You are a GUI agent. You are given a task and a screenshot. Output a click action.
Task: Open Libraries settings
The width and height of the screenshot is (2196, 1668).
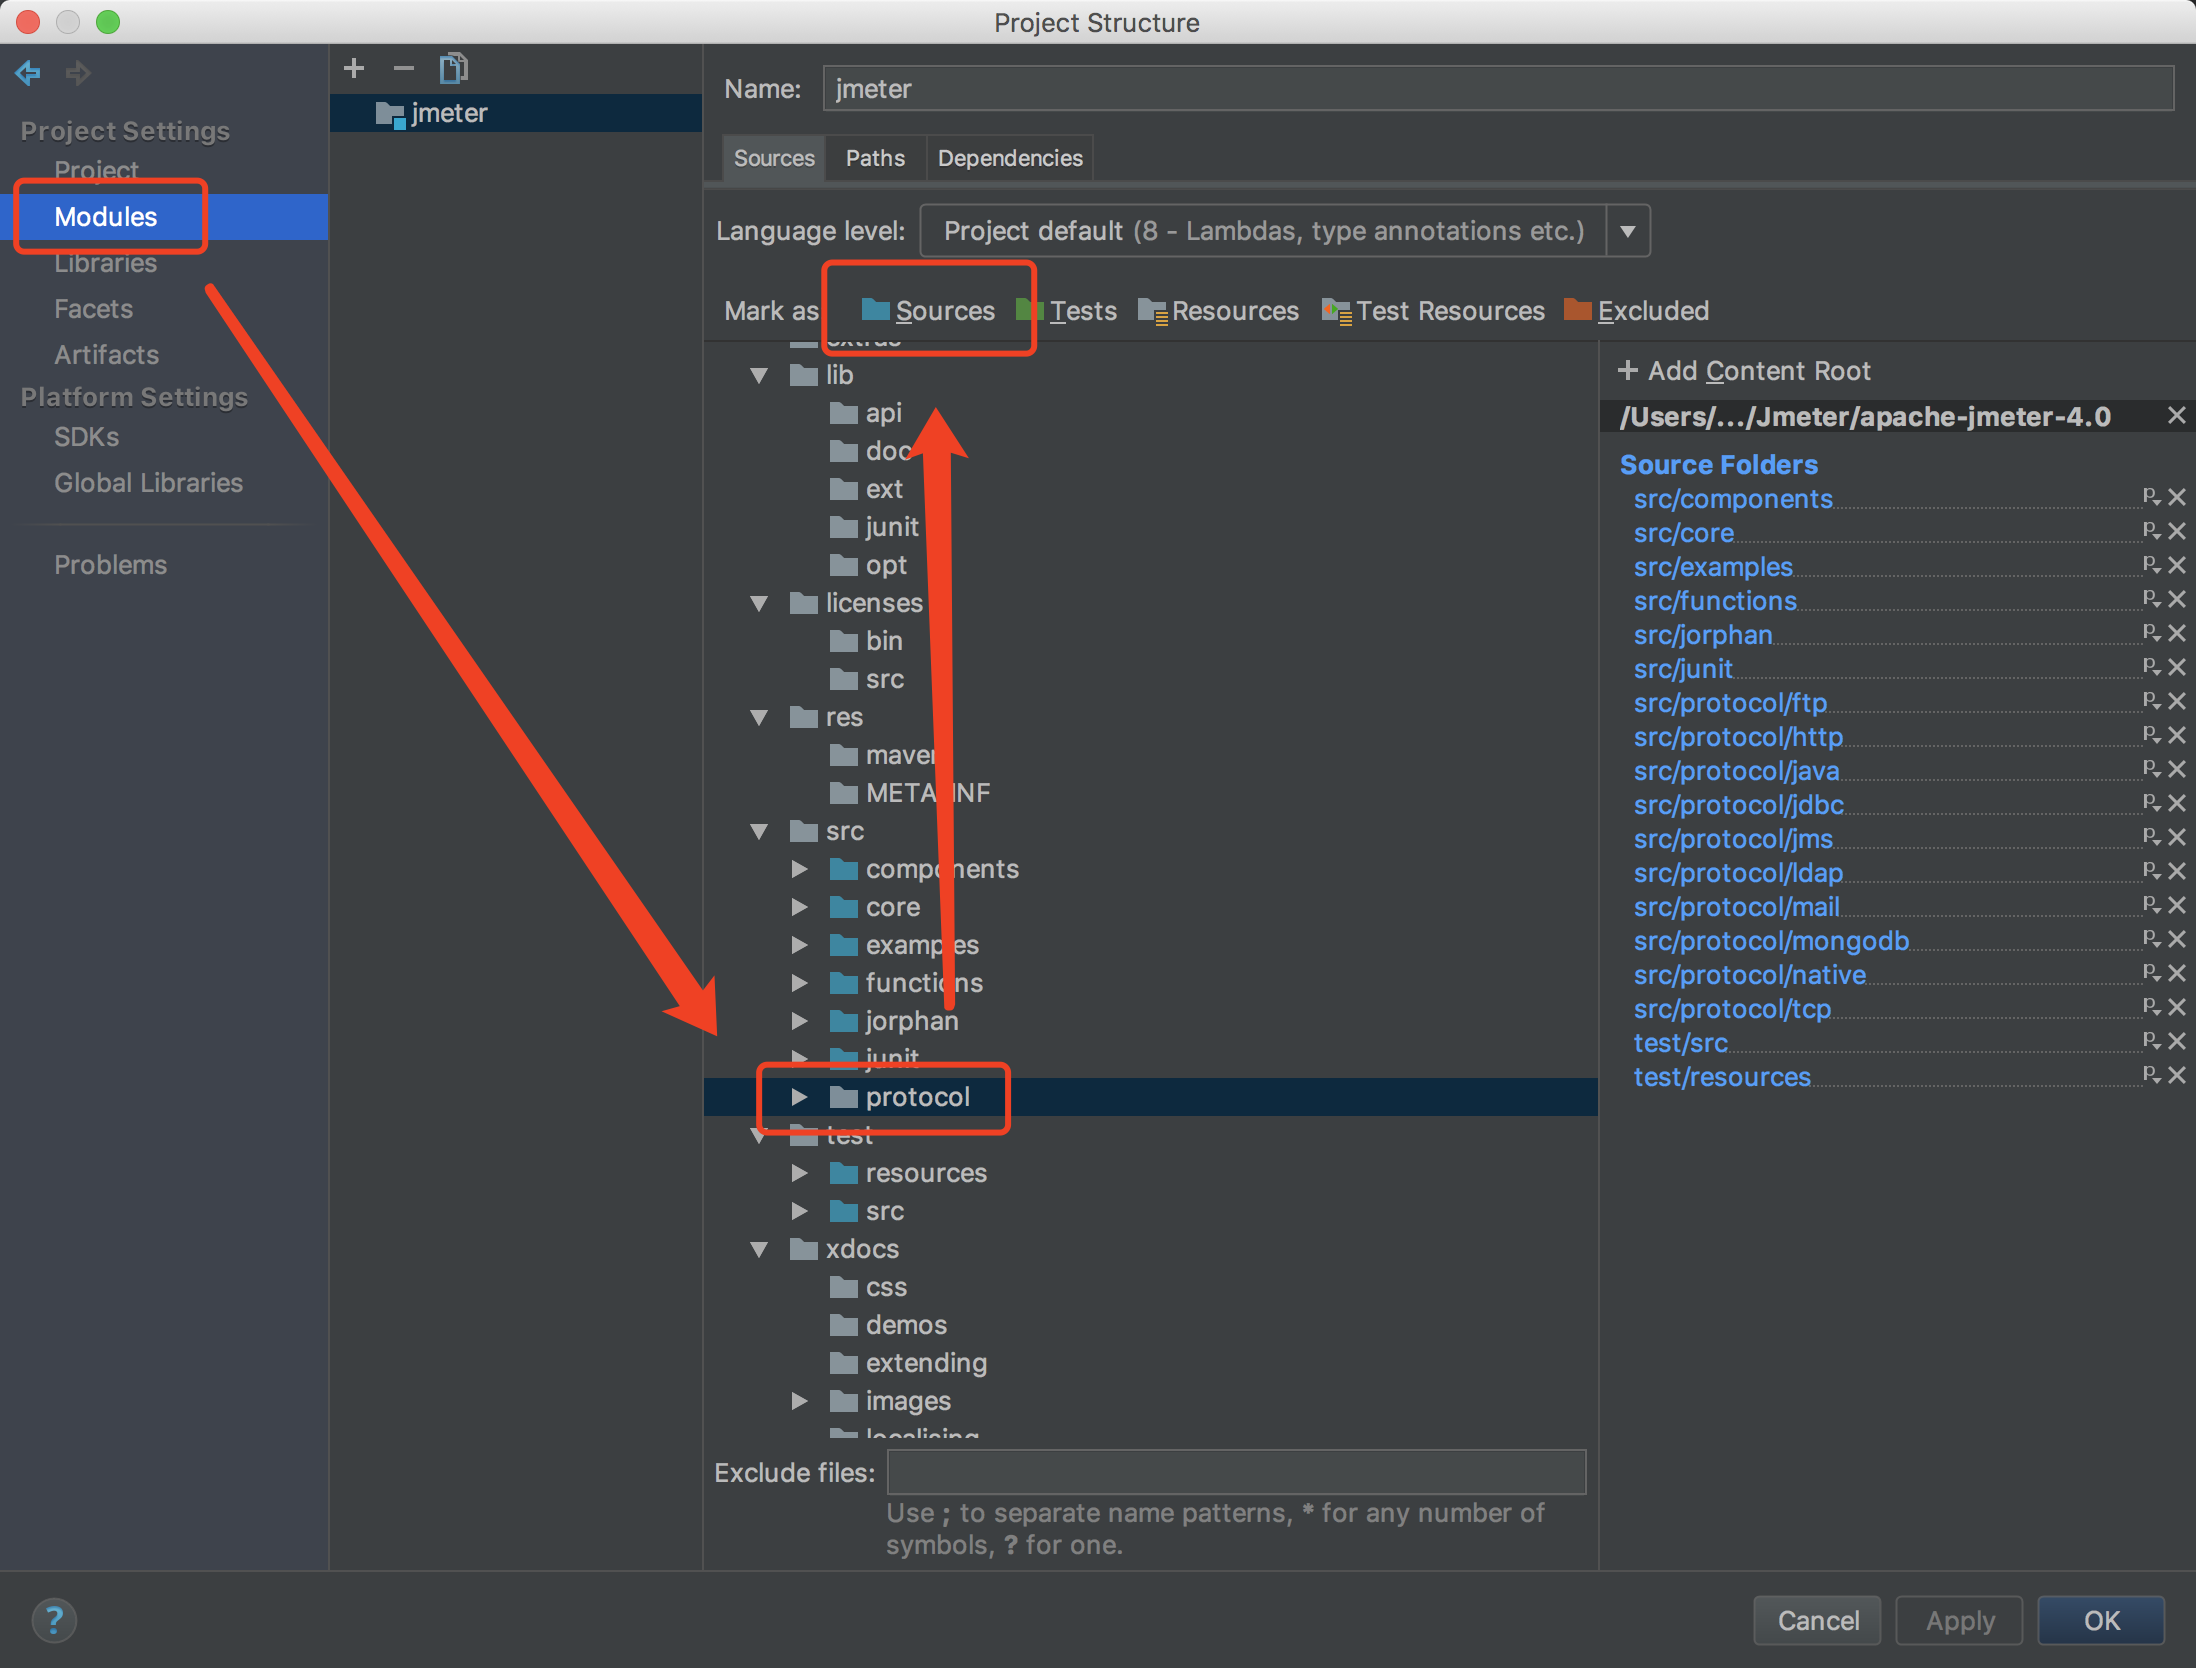click(105, 263)
